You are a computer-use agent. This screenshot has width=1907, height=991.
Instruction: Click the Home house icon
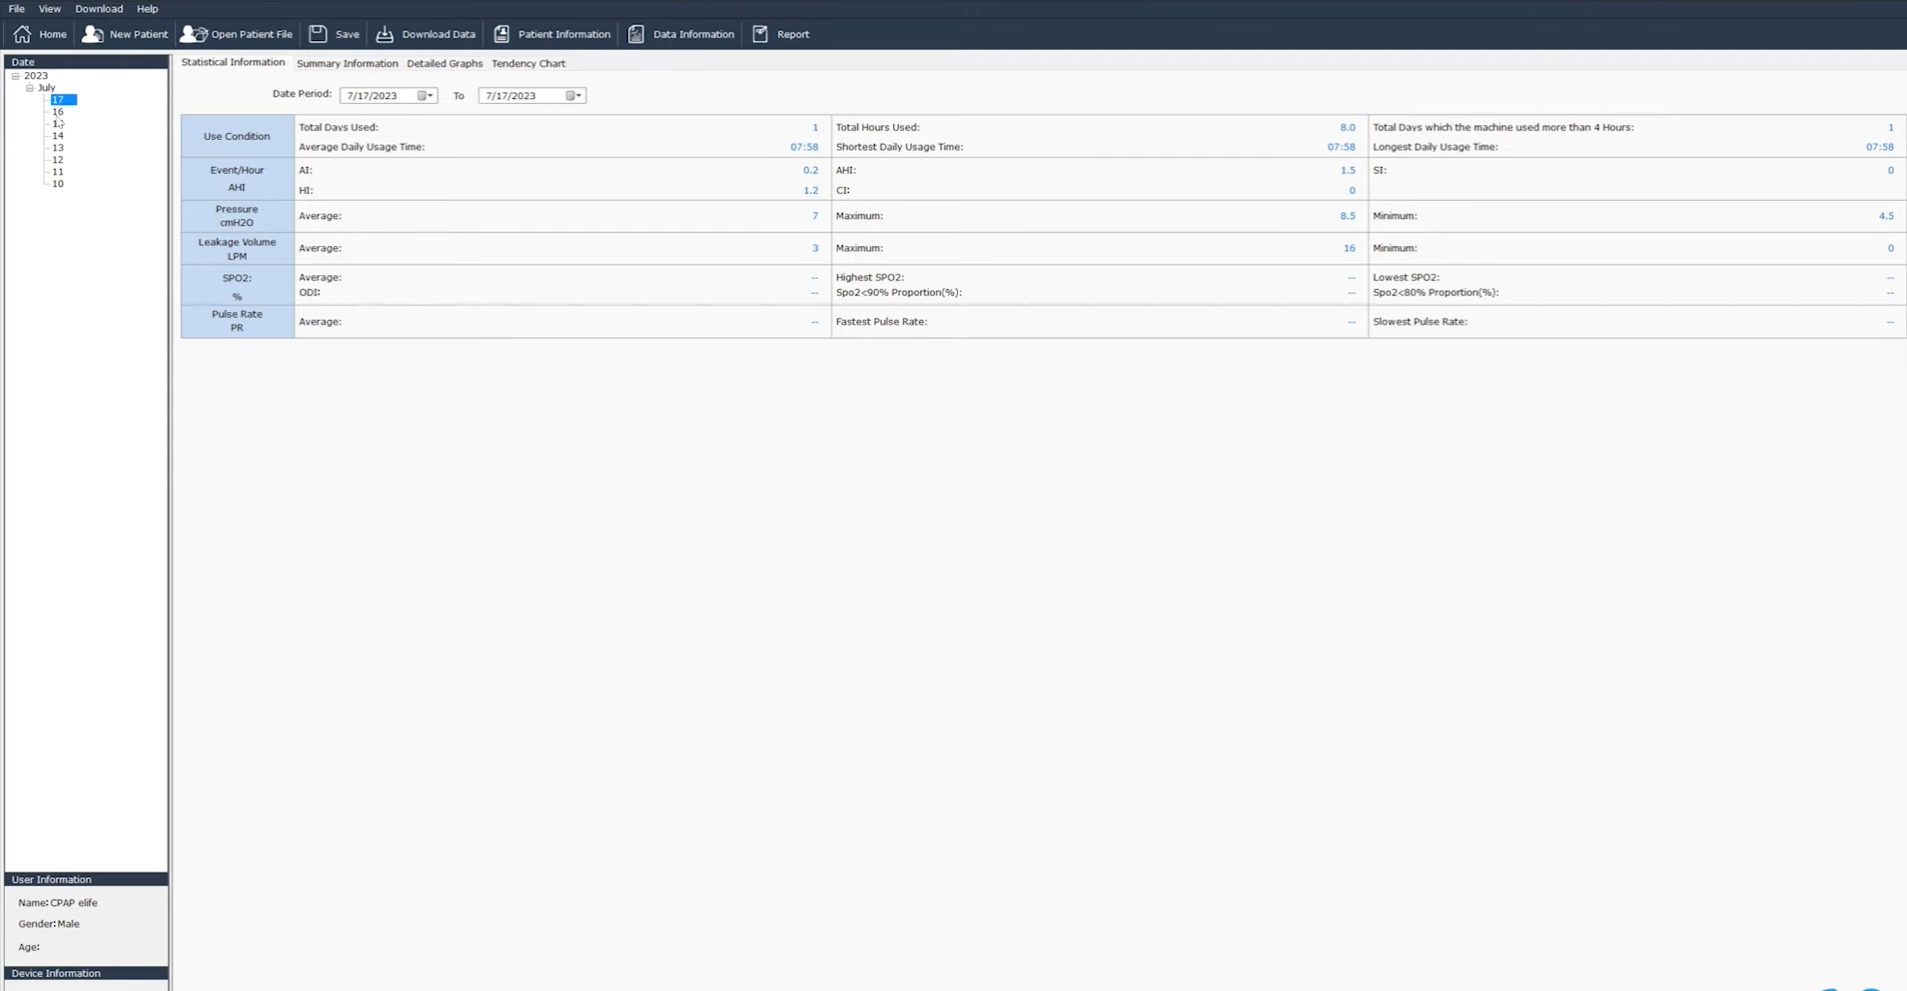point(22,34)
